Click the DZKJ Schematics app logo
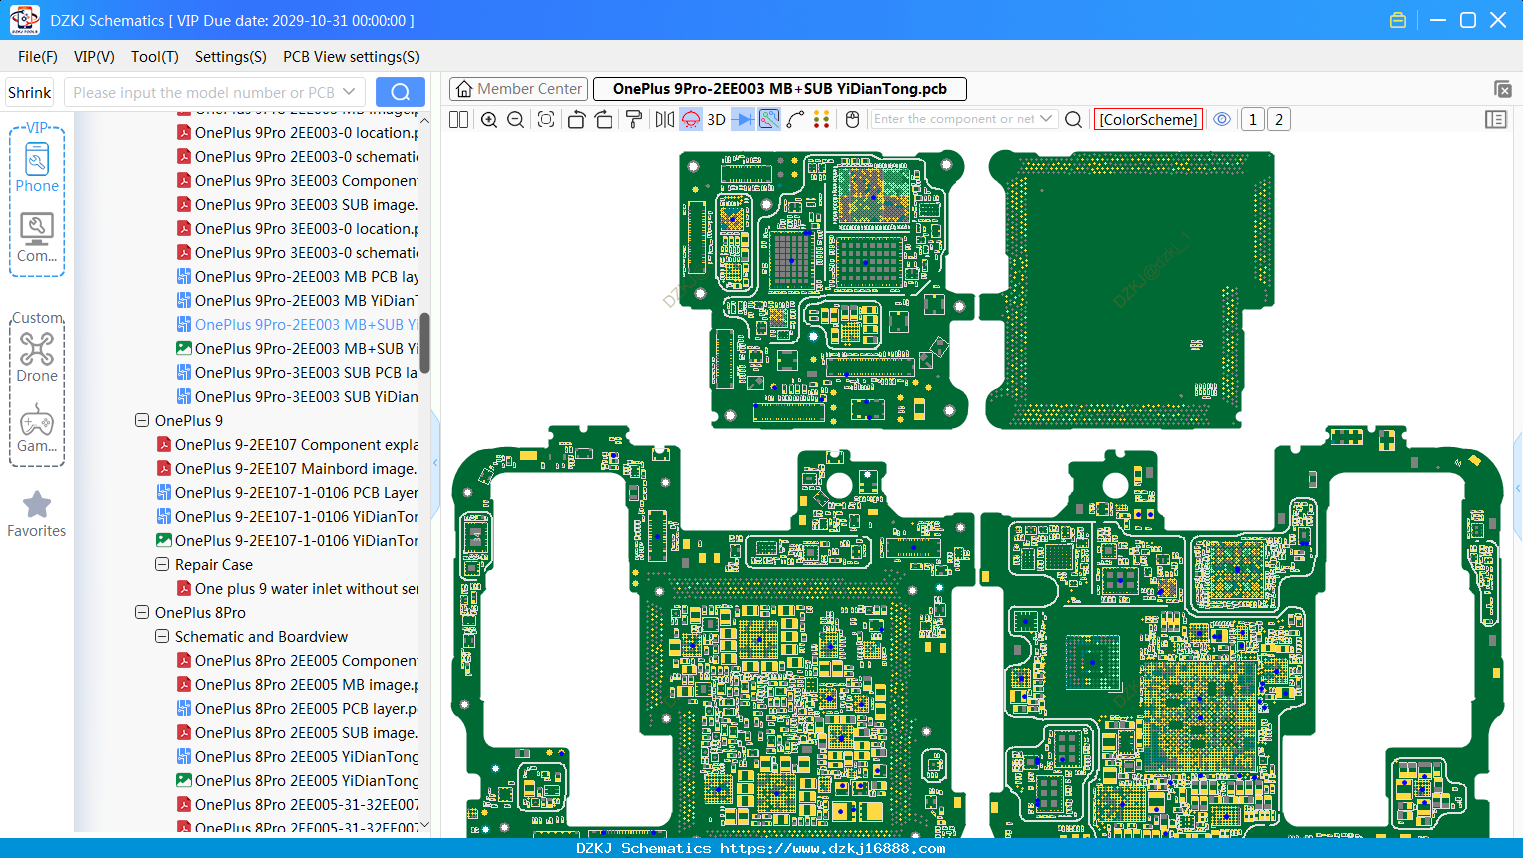The width and height of the screenshot is (1523, 858). [x=24, y=20]
